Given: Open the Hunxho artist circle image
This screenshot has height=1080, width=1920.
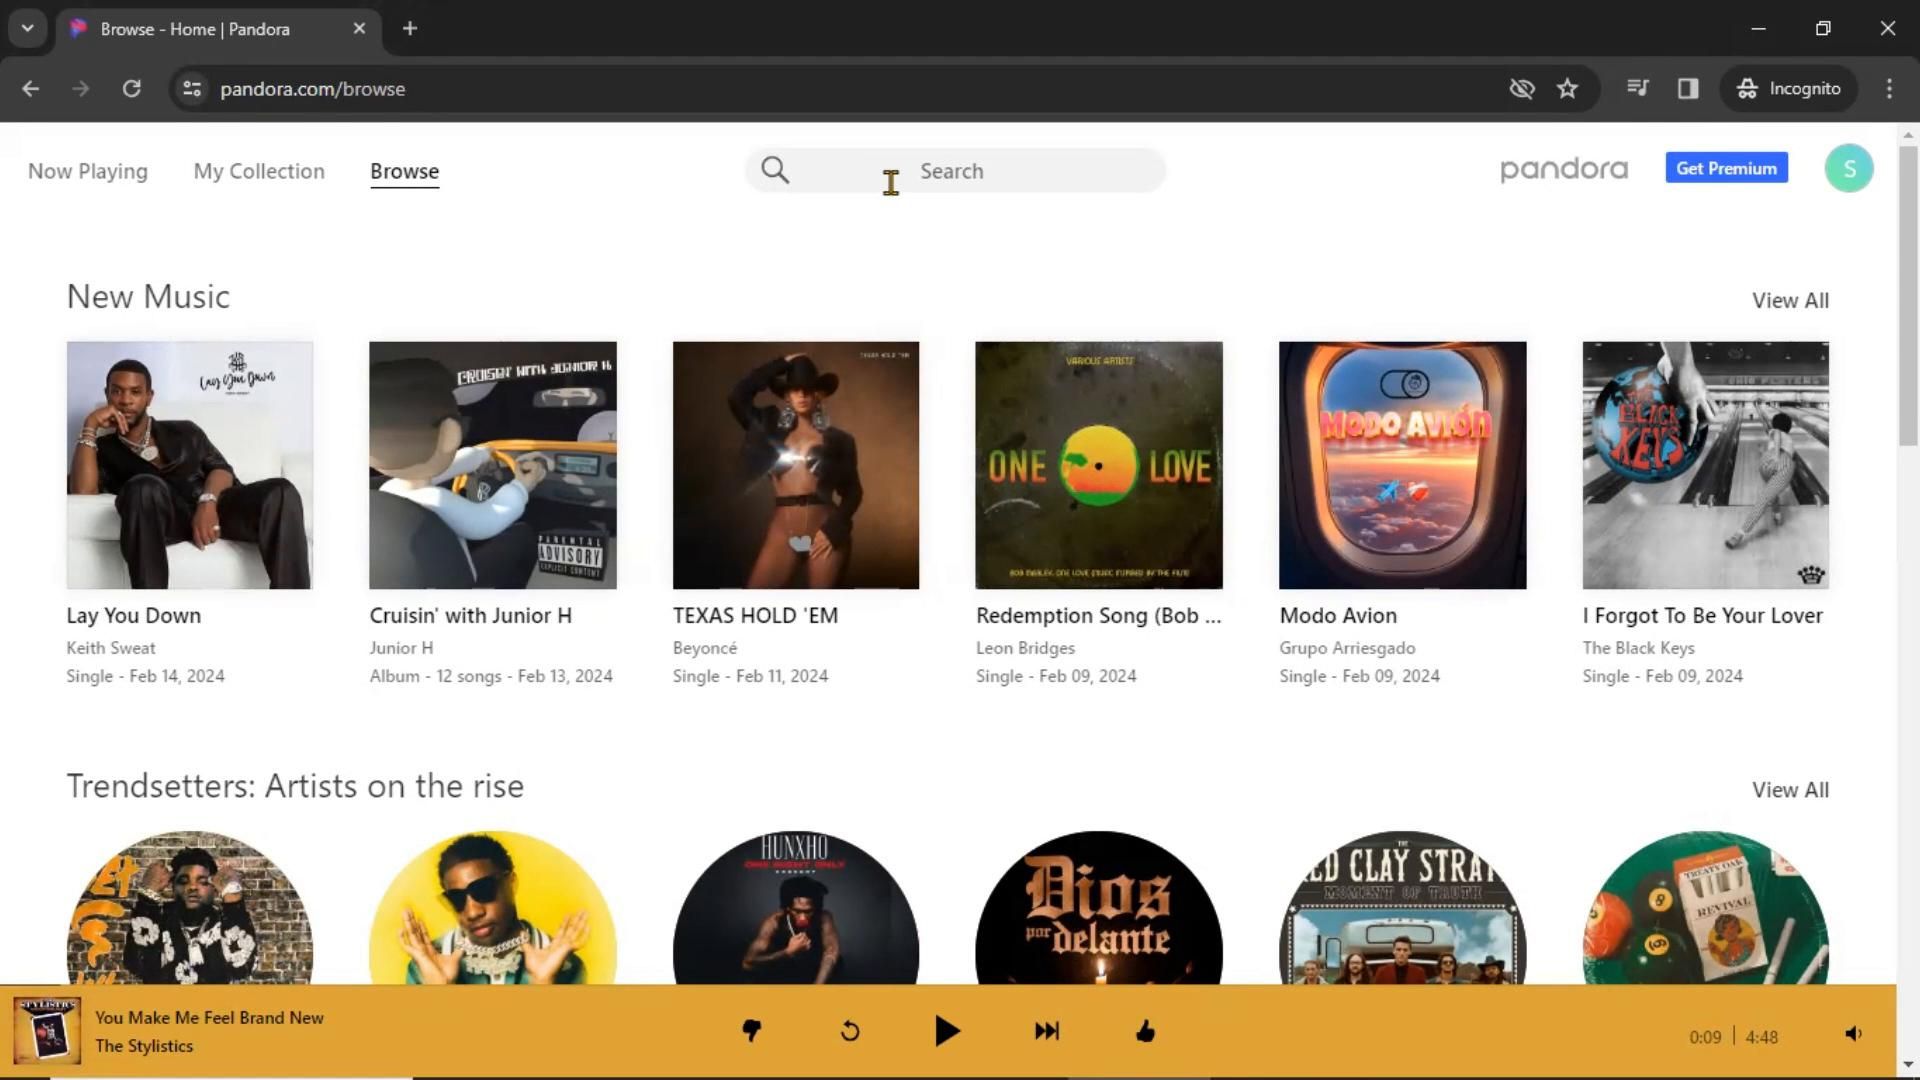Looking at the screenshot, I should (796, 908).
